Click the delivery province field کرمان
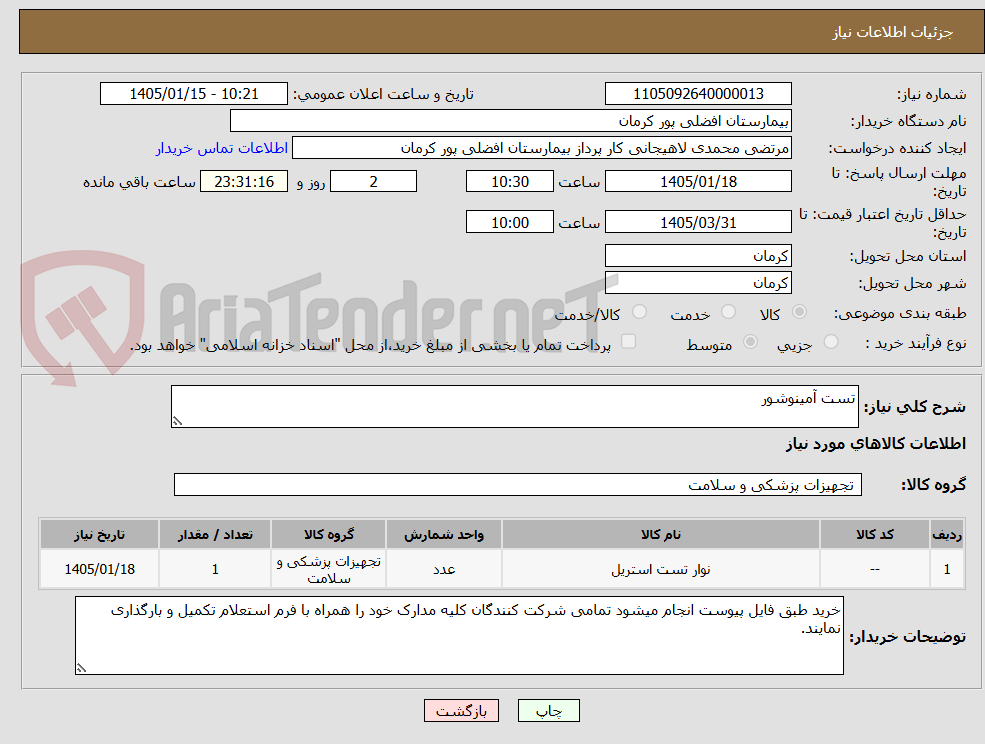The height and width of the screenshot is (744, 985). 698,256
